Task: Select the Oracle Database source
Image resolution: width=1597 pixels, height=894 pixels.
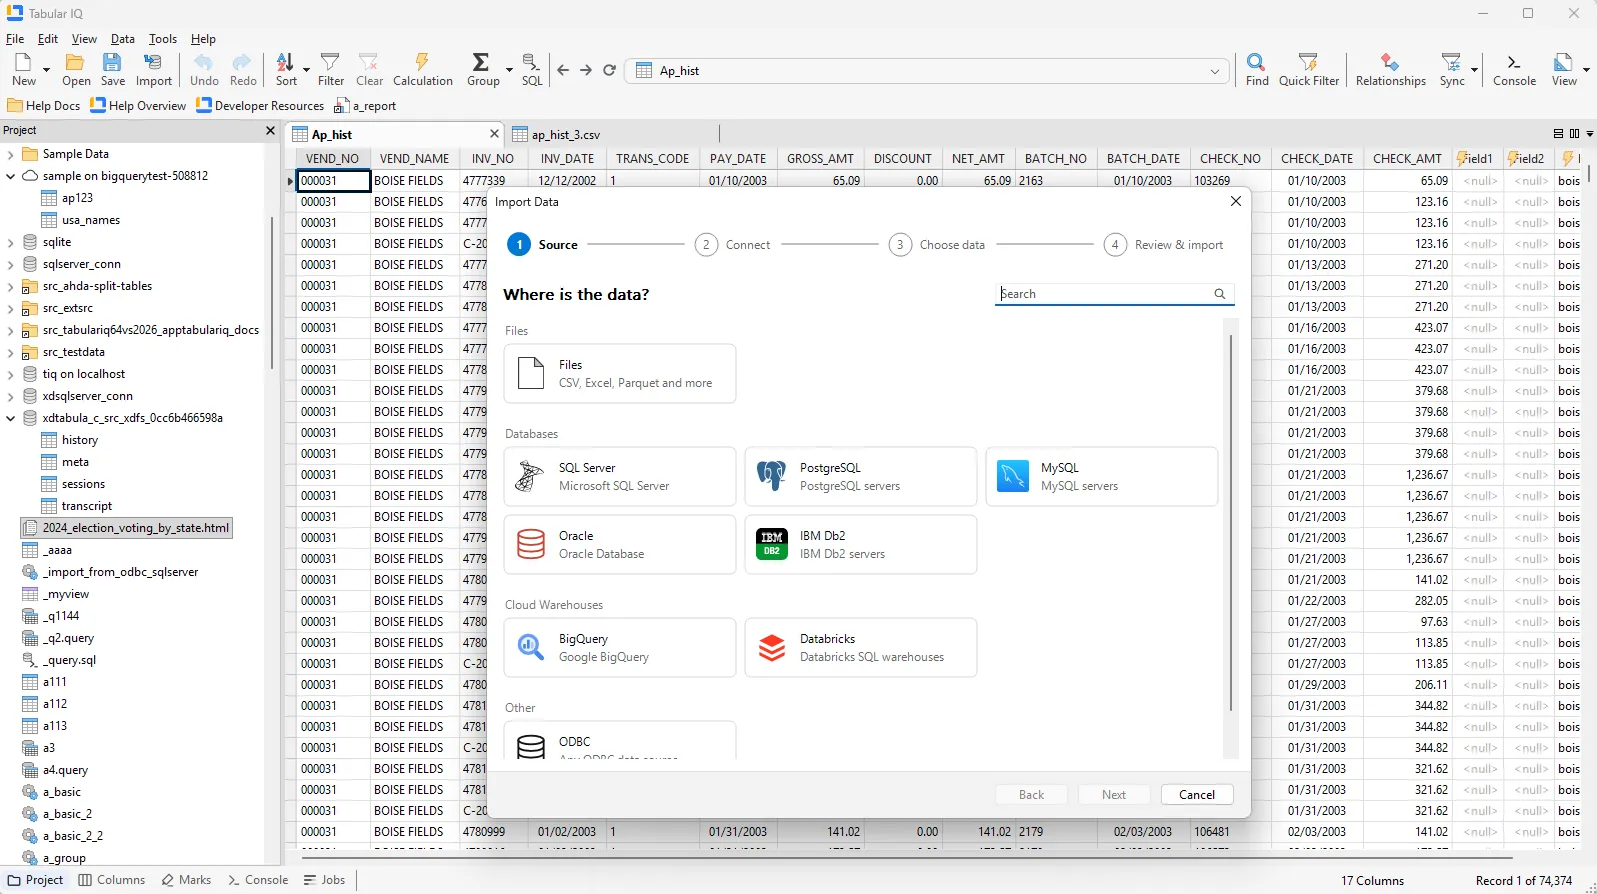Action: click(620, 545)
